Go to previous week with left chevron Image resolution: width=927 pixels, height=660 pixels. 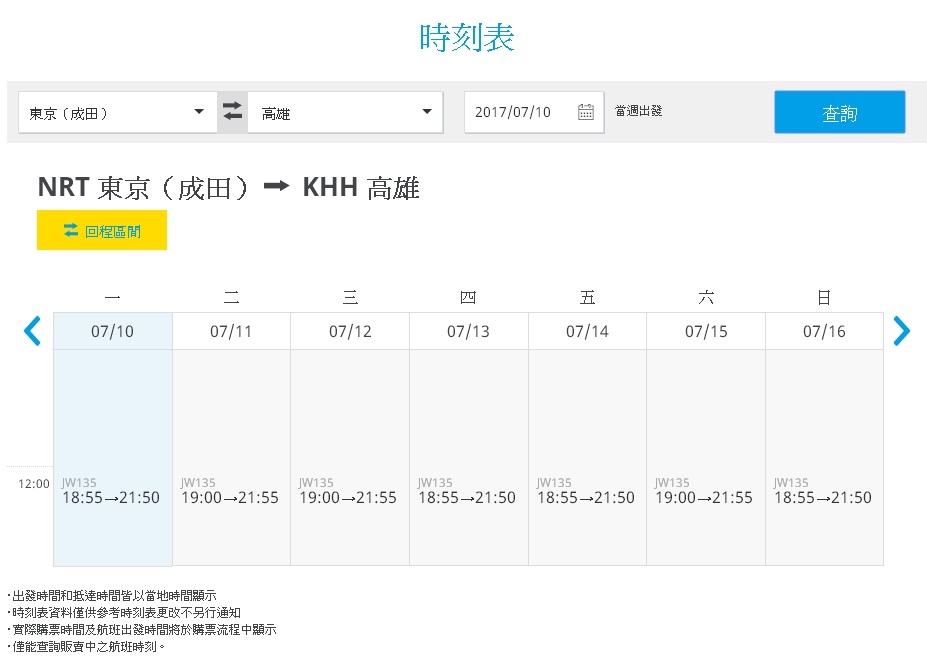[32, 331]
